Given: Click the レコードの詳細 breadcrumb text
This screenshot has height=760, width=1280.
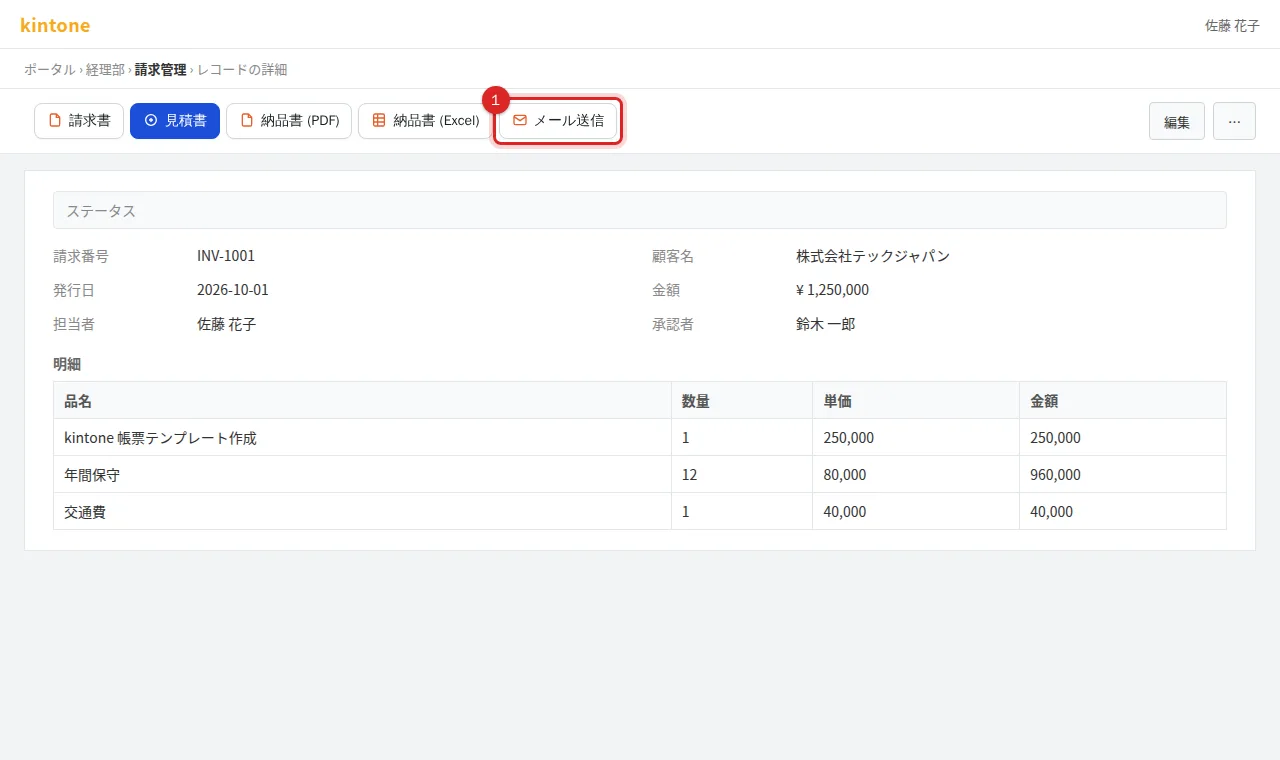Looking at the screenshot, I should 242,69.
